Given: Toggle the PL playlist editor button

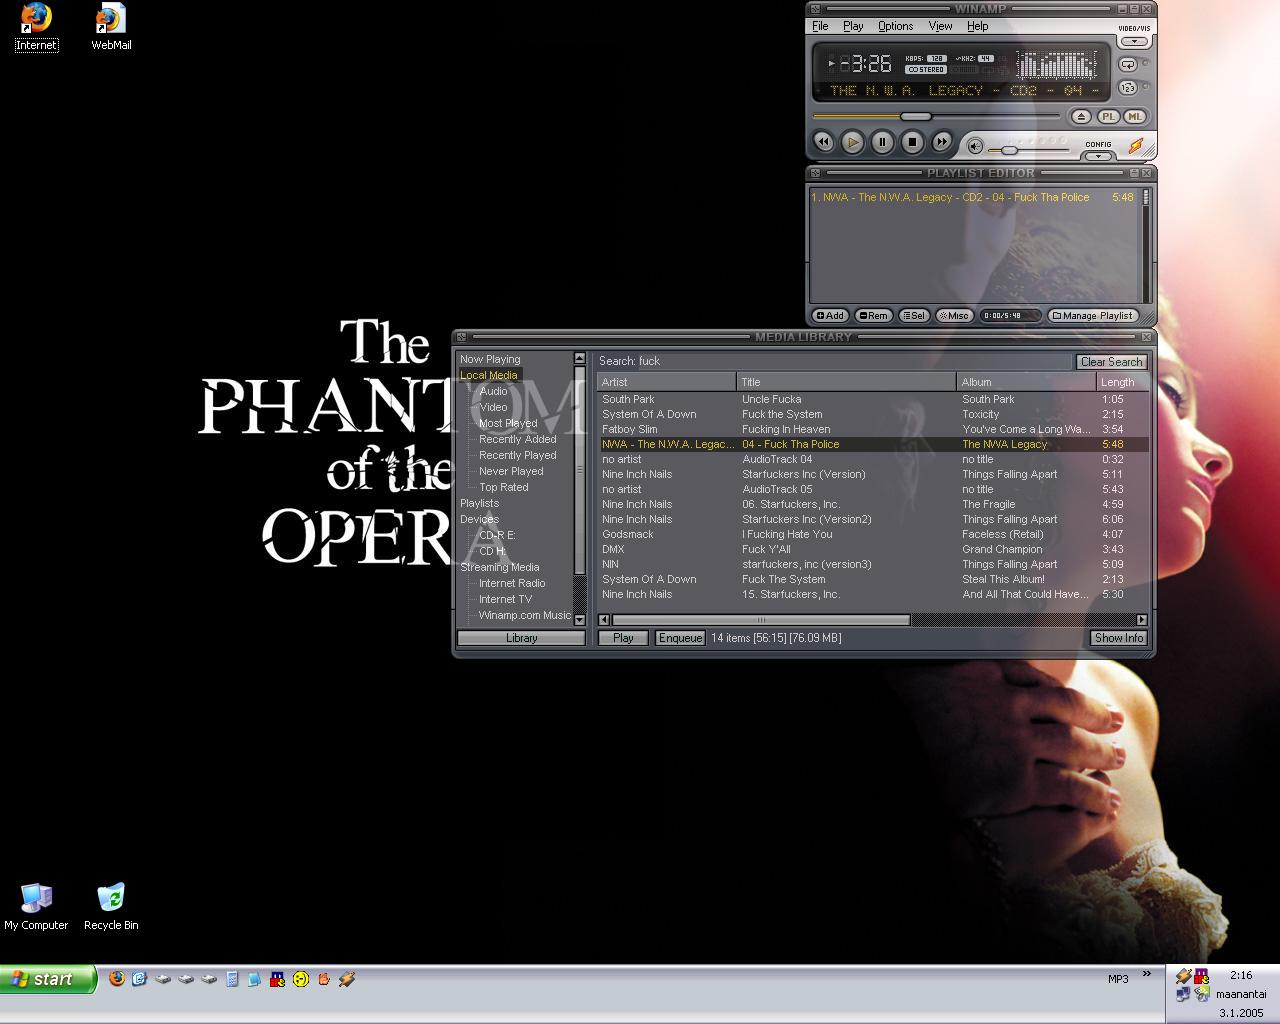Looking at the screenshot, I should coord(1109,117).
